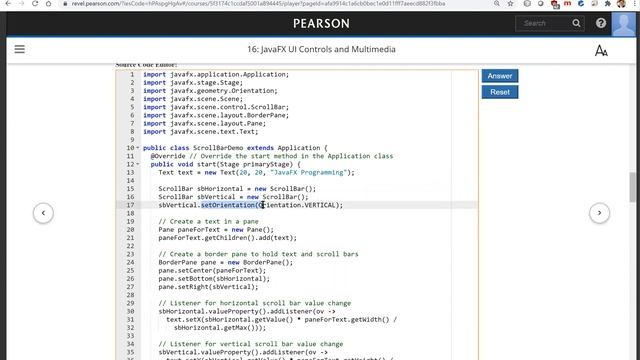
Task: Open the user profile avatar
Action: pos(623,24)
